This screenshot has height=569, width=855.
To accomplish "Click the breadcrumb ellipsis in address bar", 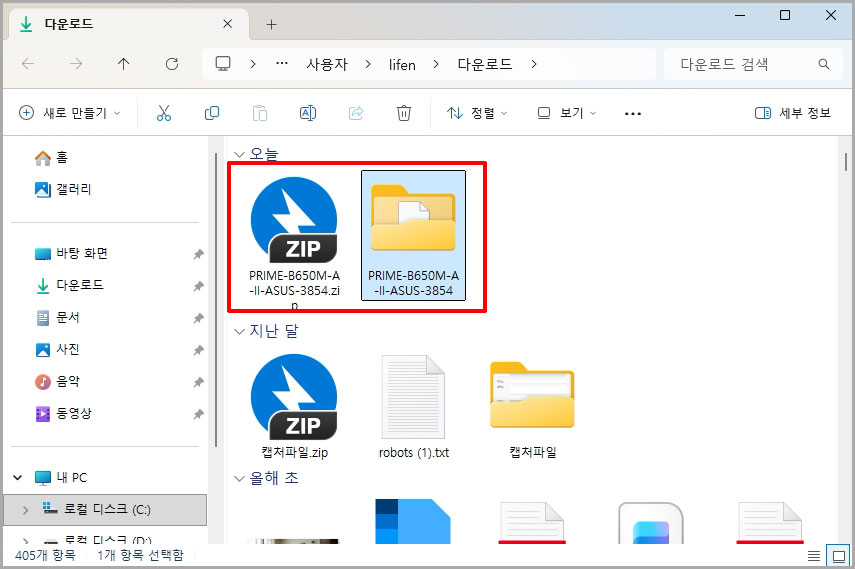I will click(x=282, y=64).
